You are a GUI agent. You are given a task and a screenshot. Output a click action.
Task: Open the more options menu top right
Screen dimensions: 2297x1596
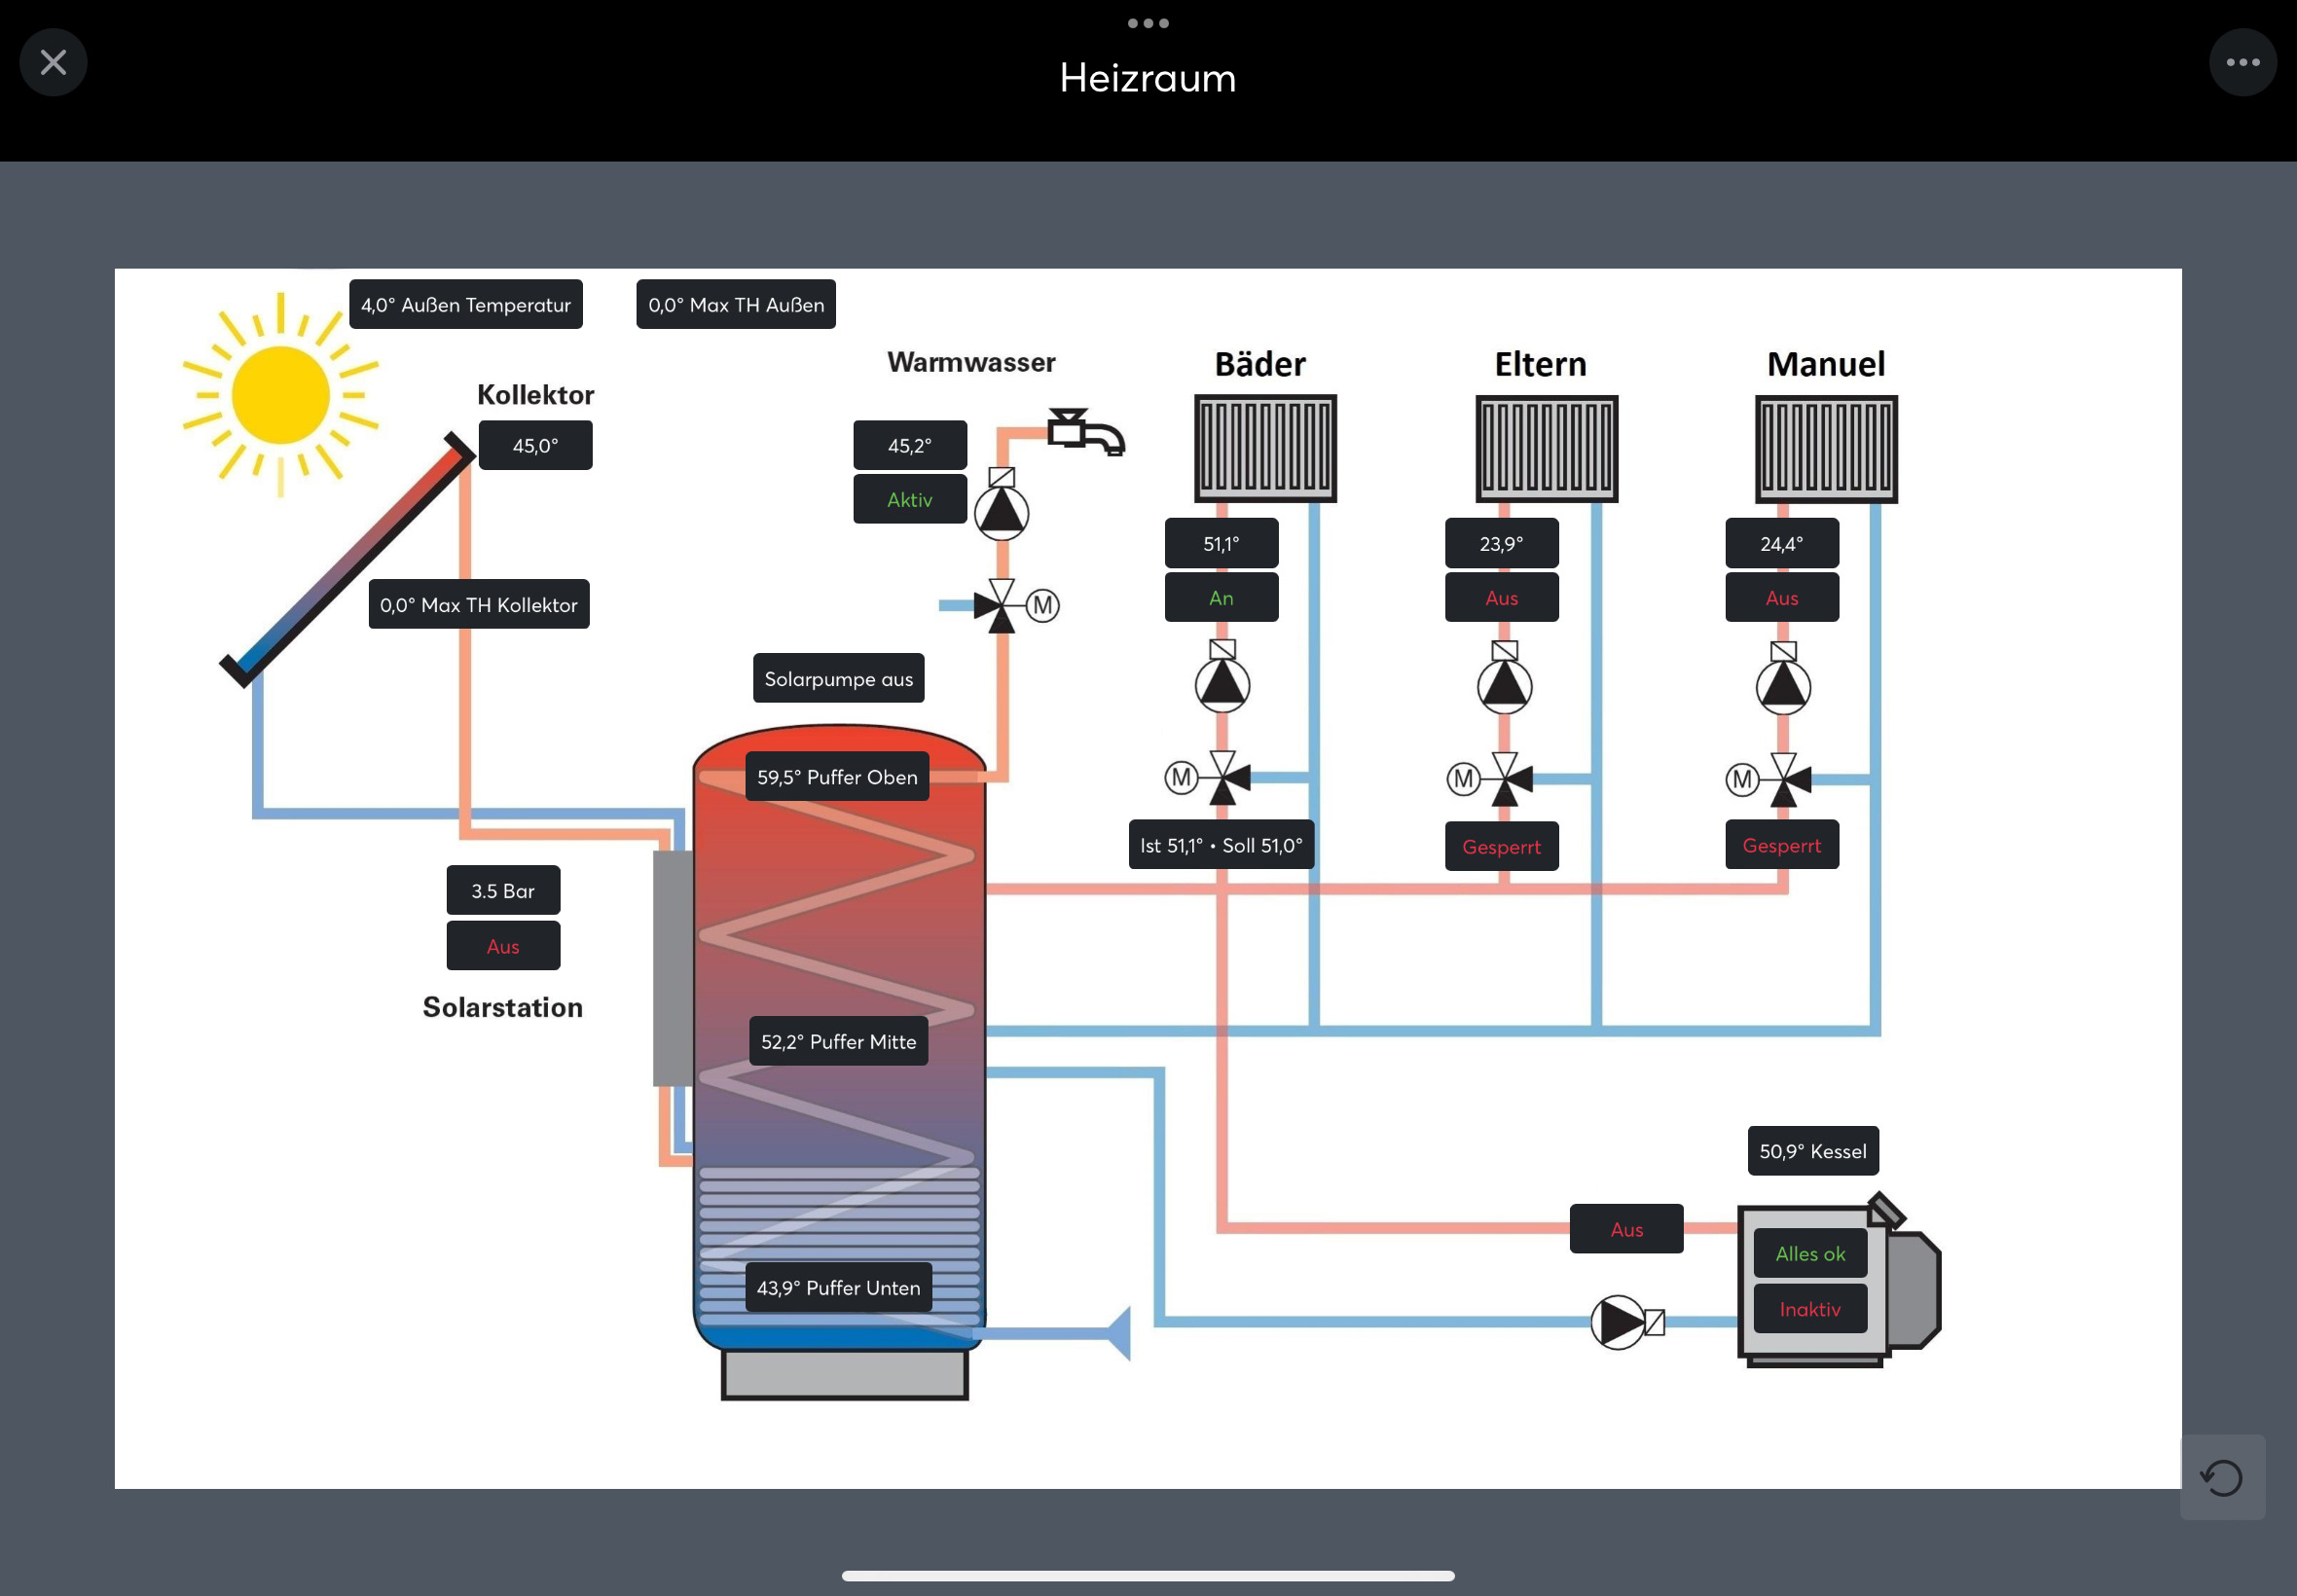click(2242, 62)
